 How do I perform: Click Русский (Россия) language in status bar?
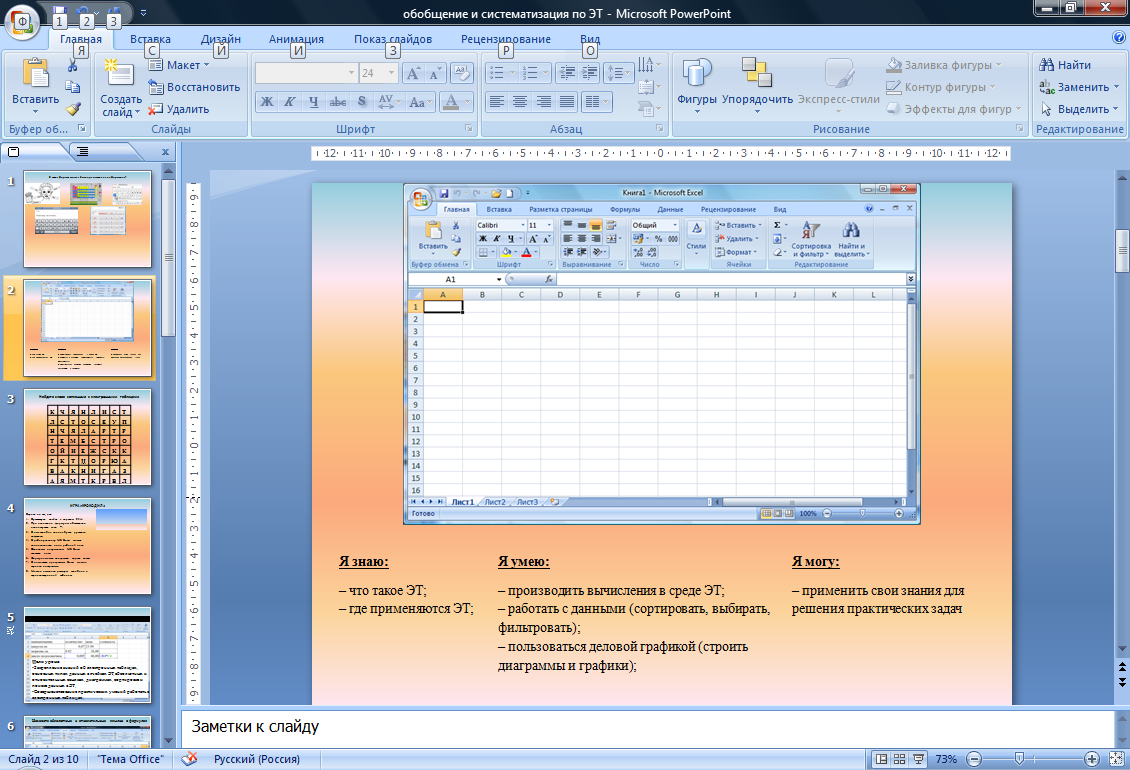pyautogui.click(x=257, y=758)
